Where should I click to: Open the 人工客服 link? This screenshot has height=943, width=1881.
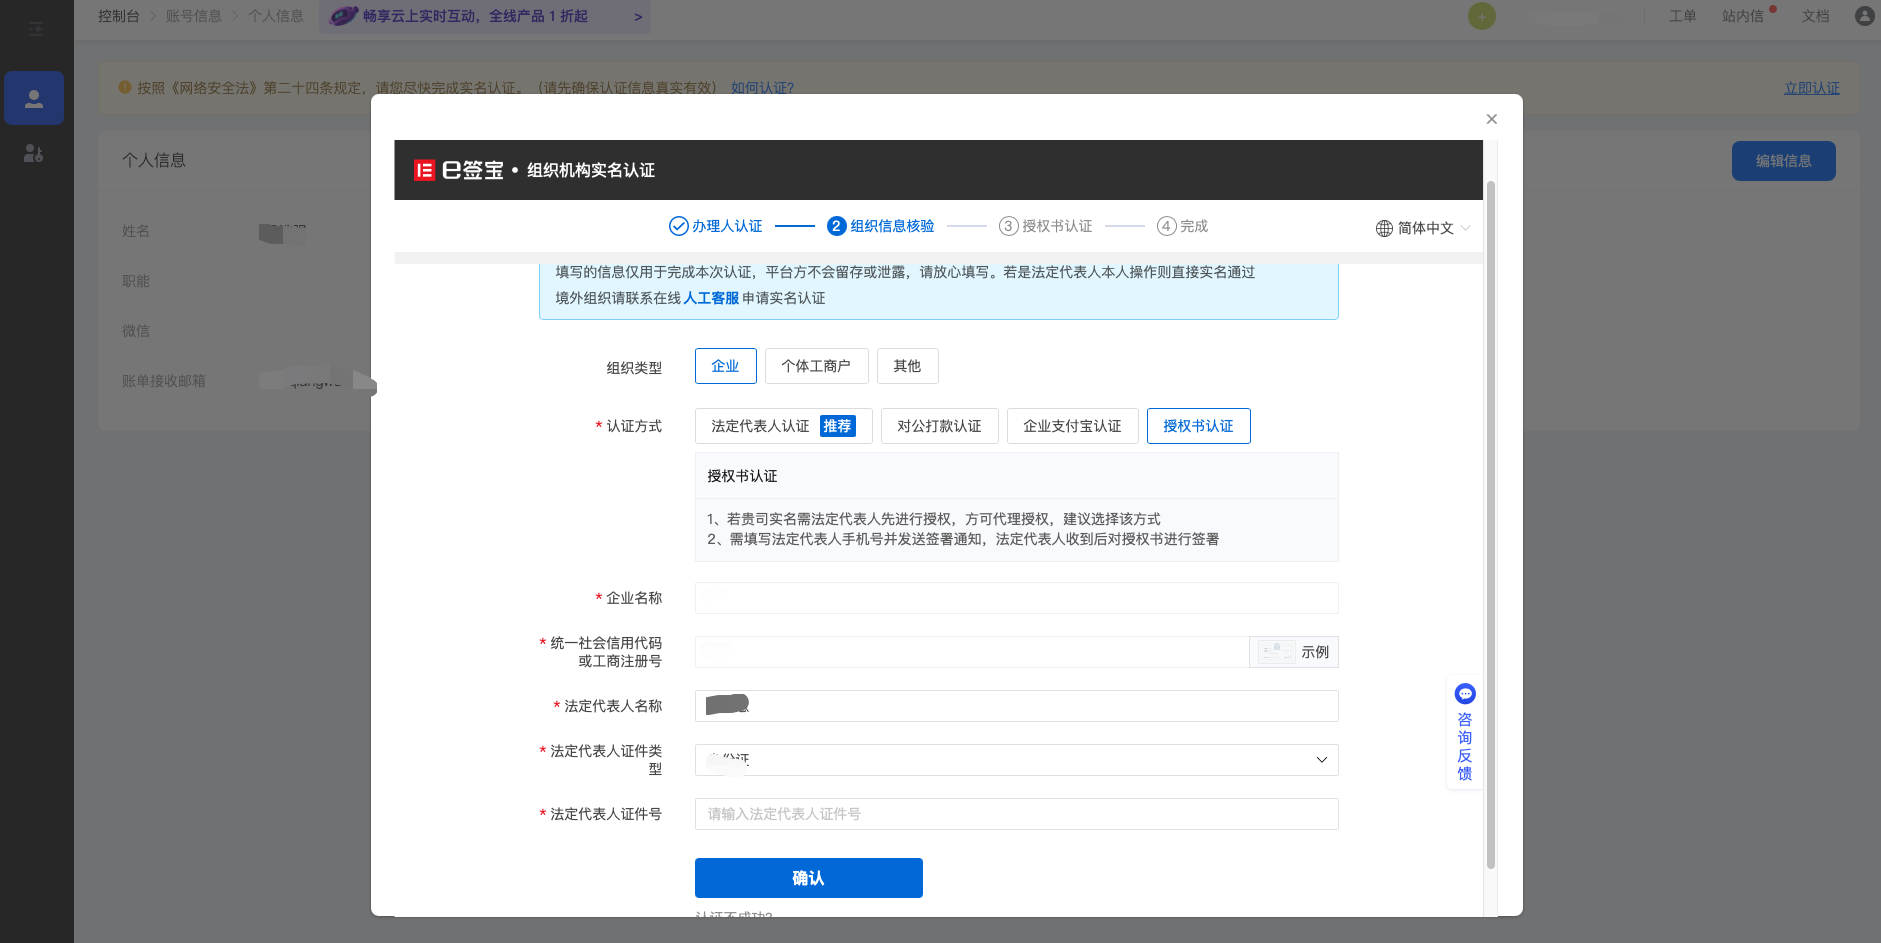pos(711,298)
